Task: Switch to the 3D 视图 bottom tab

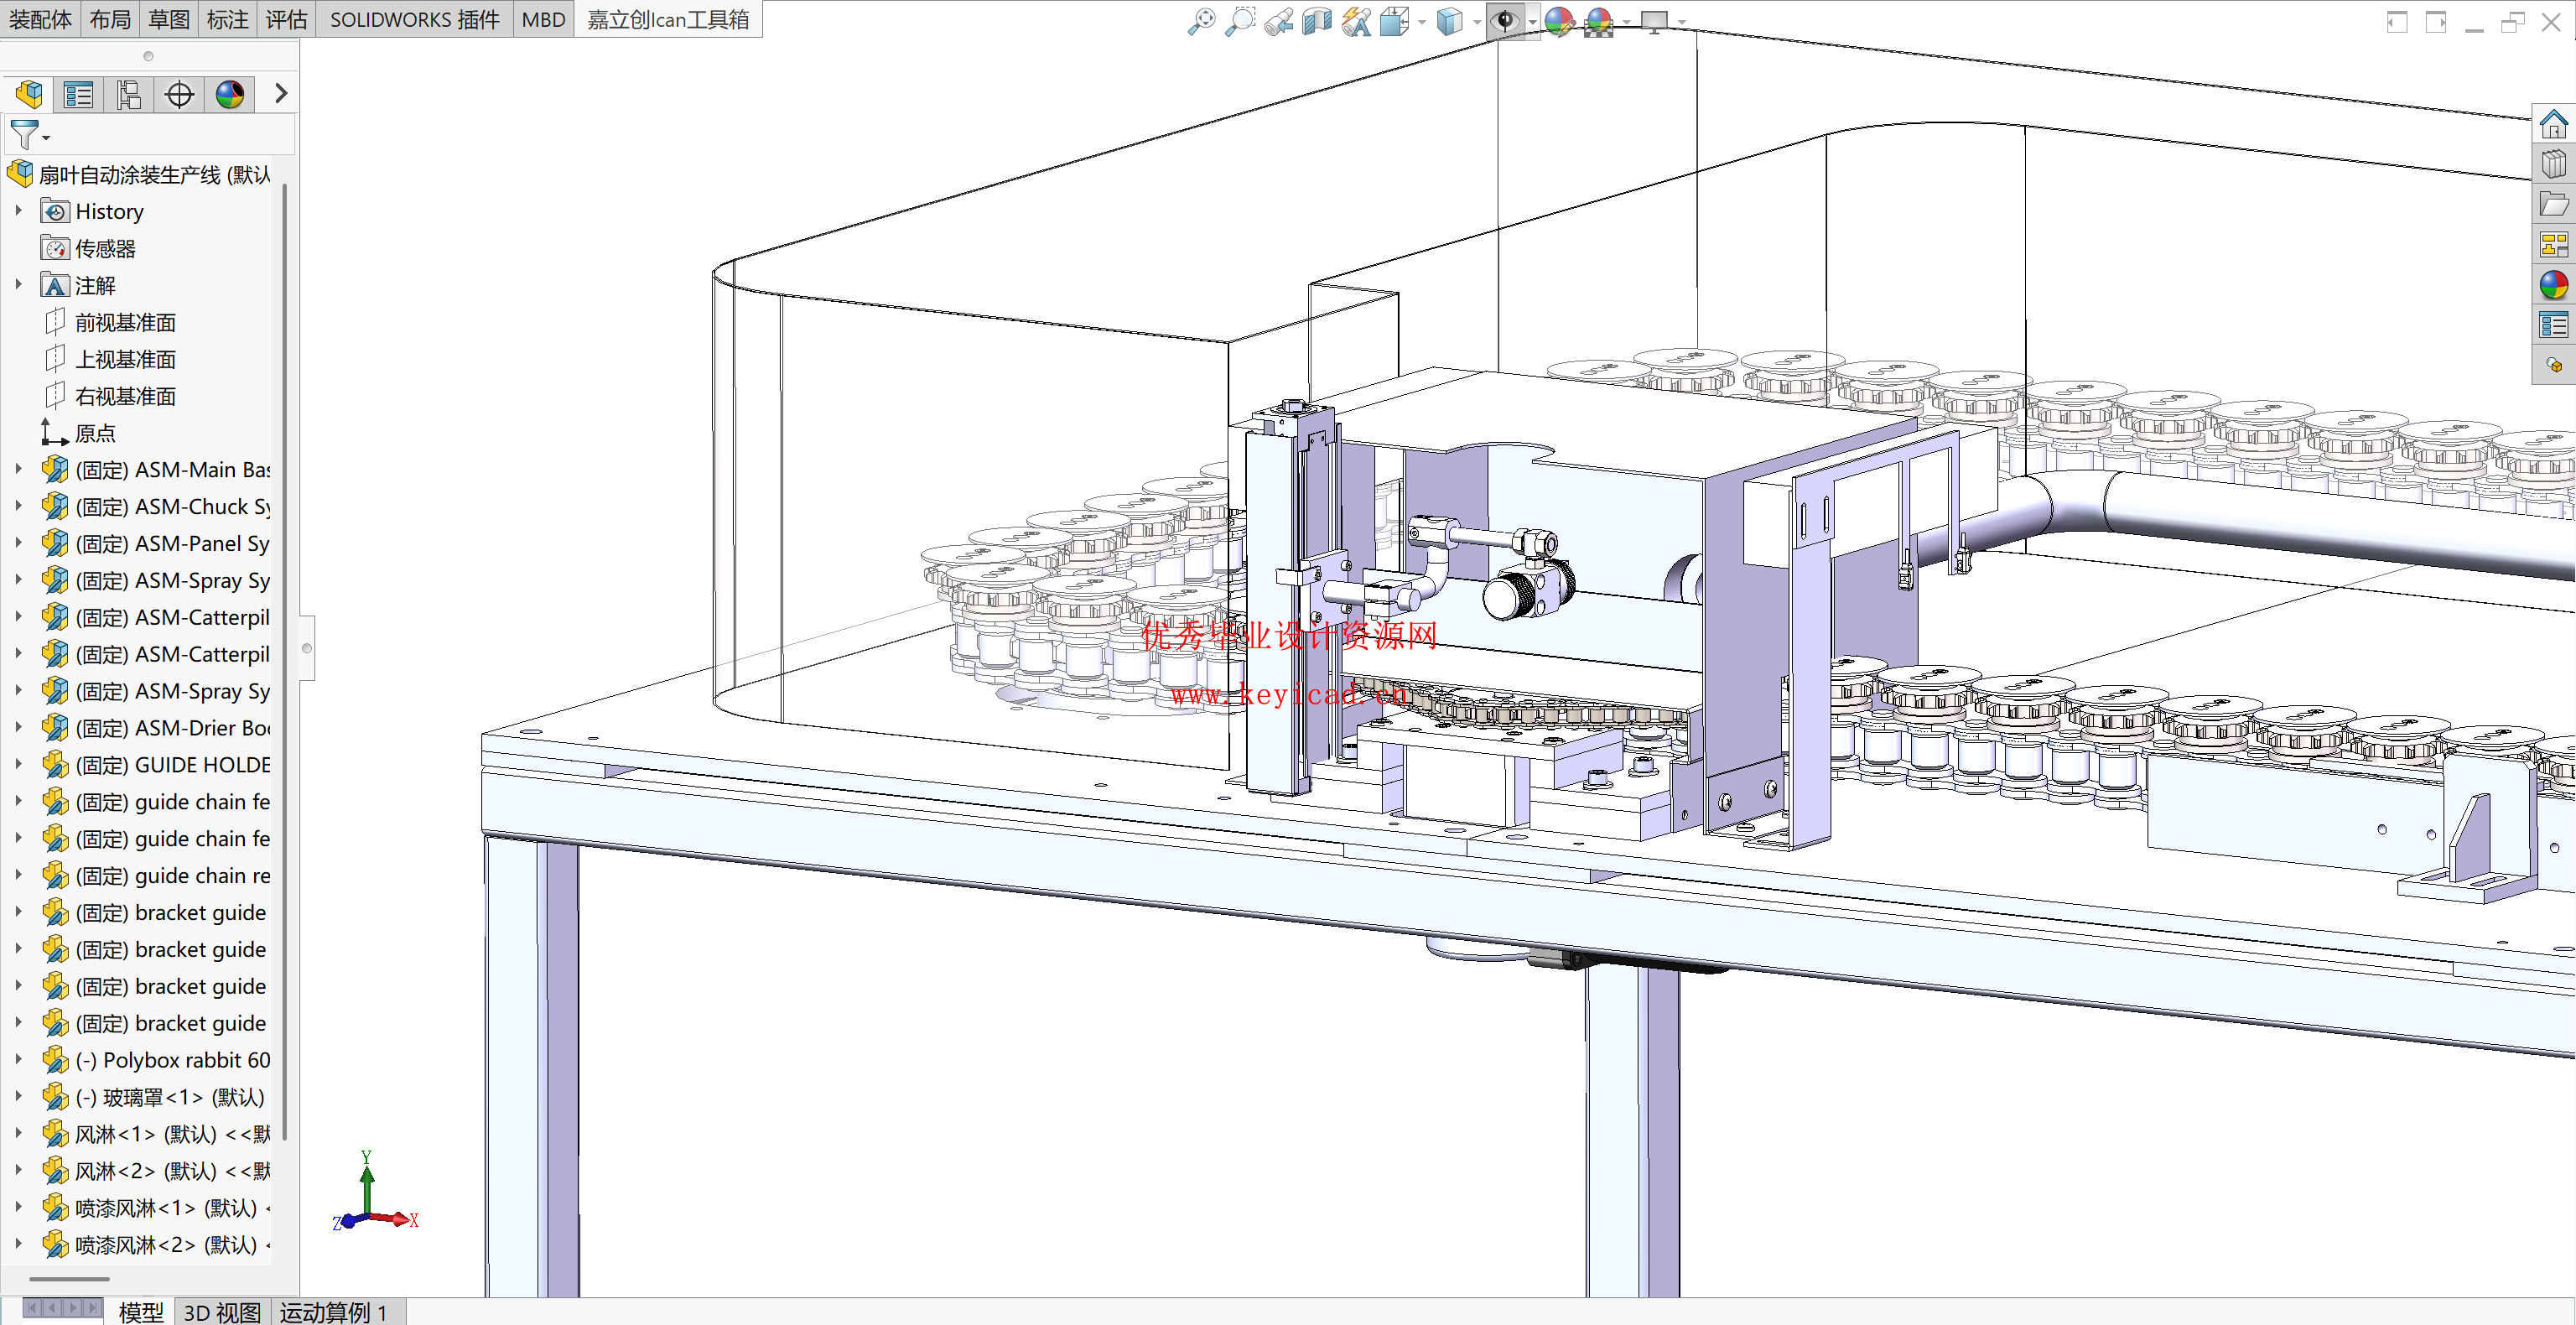Action: click(x=222, y=1311)
